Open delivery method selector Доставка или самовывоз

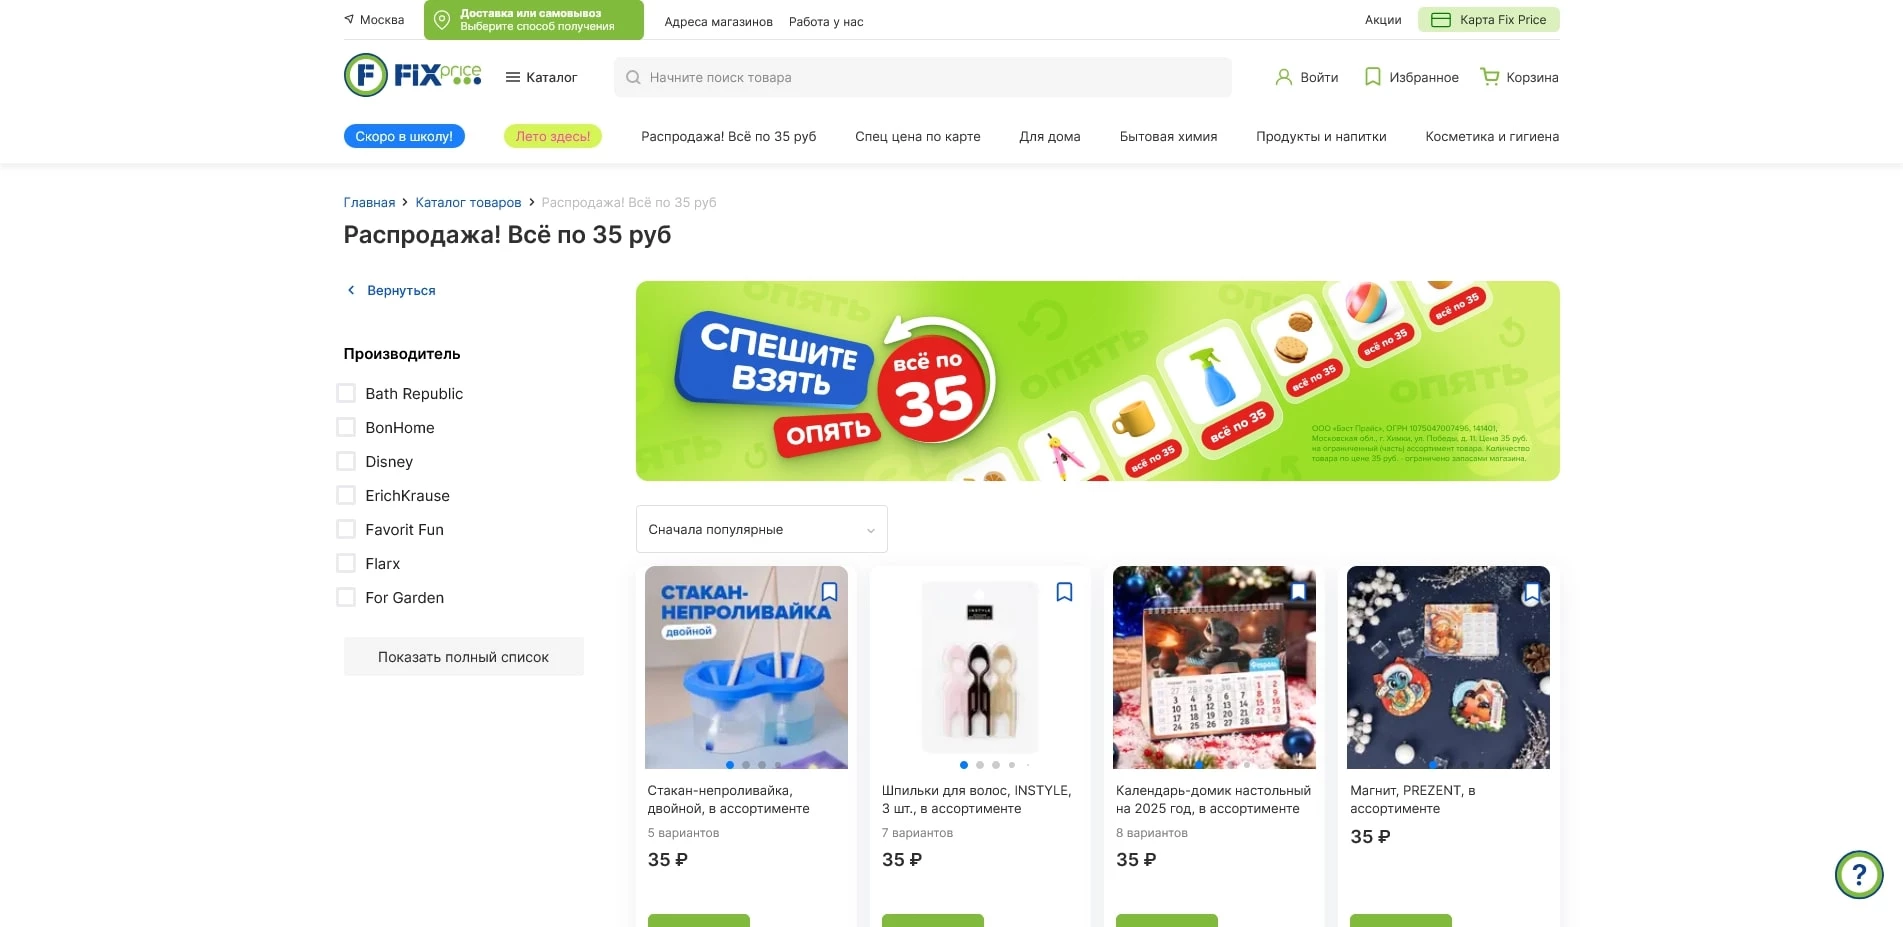tap(534, 20)
